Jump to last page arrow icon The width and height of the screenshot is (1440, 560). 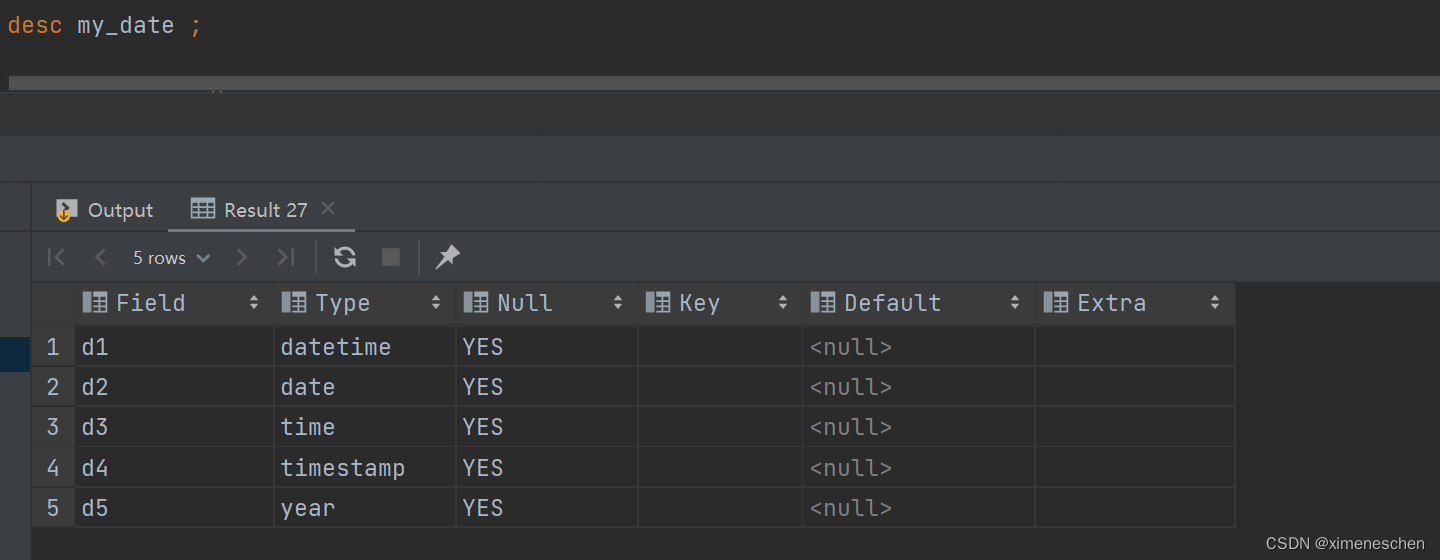pyautogui.click(x=286, y=257)
